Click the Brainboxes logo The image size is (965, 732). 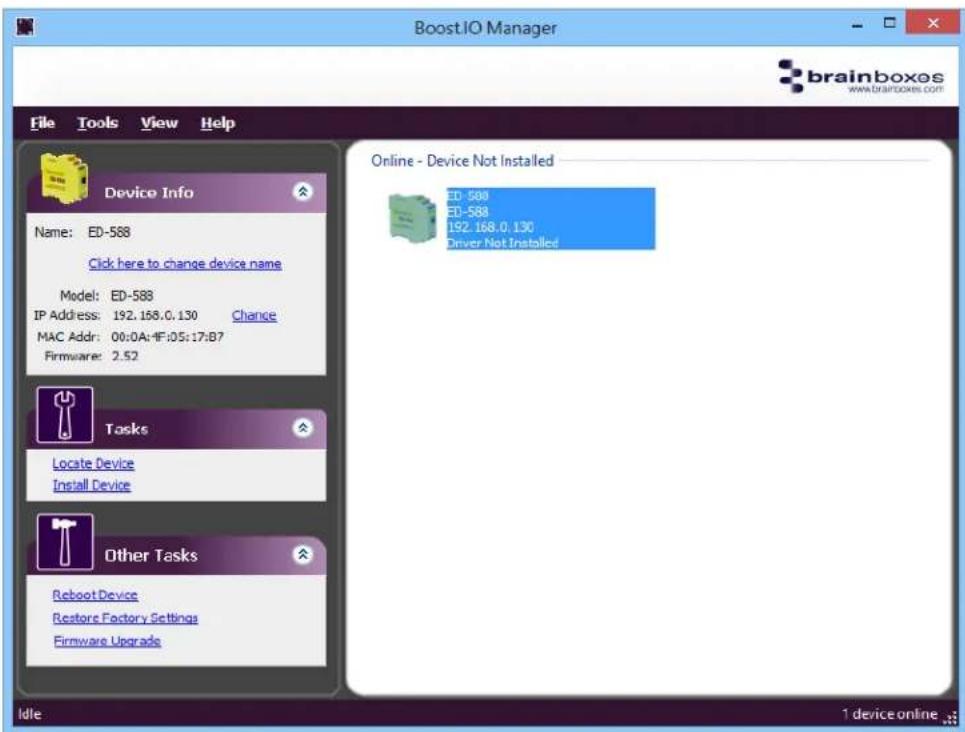pos(860,77)
